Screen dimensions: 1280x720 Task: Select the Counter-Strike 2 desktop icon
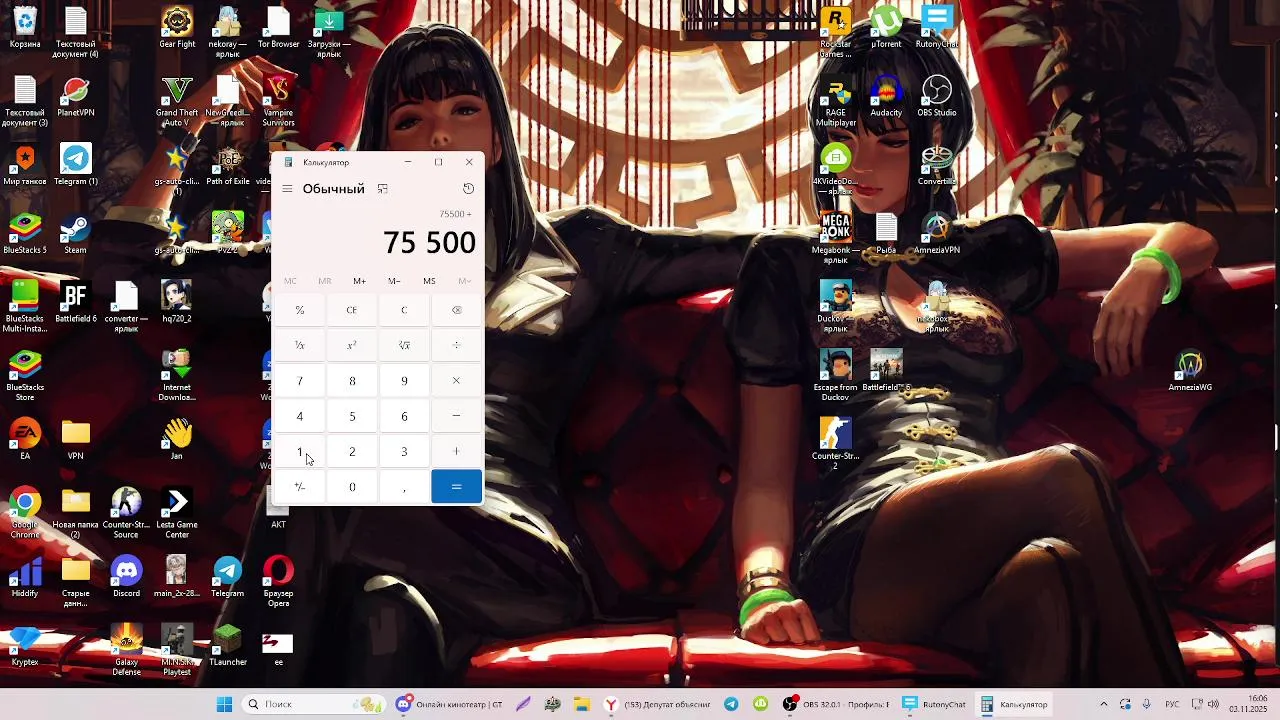835,445
